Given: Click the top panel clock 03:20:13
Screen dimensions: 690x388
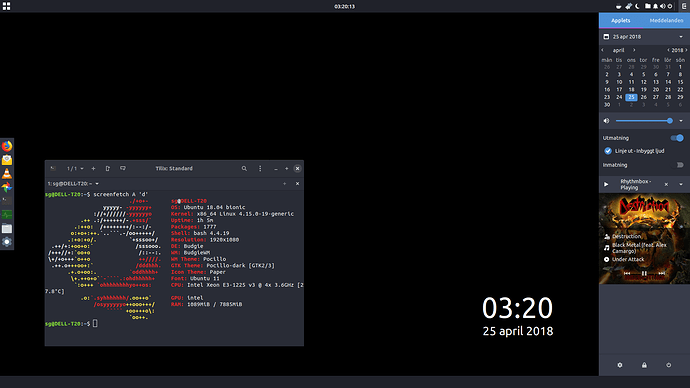Looking at the screenshot, I should click(345, 6).
